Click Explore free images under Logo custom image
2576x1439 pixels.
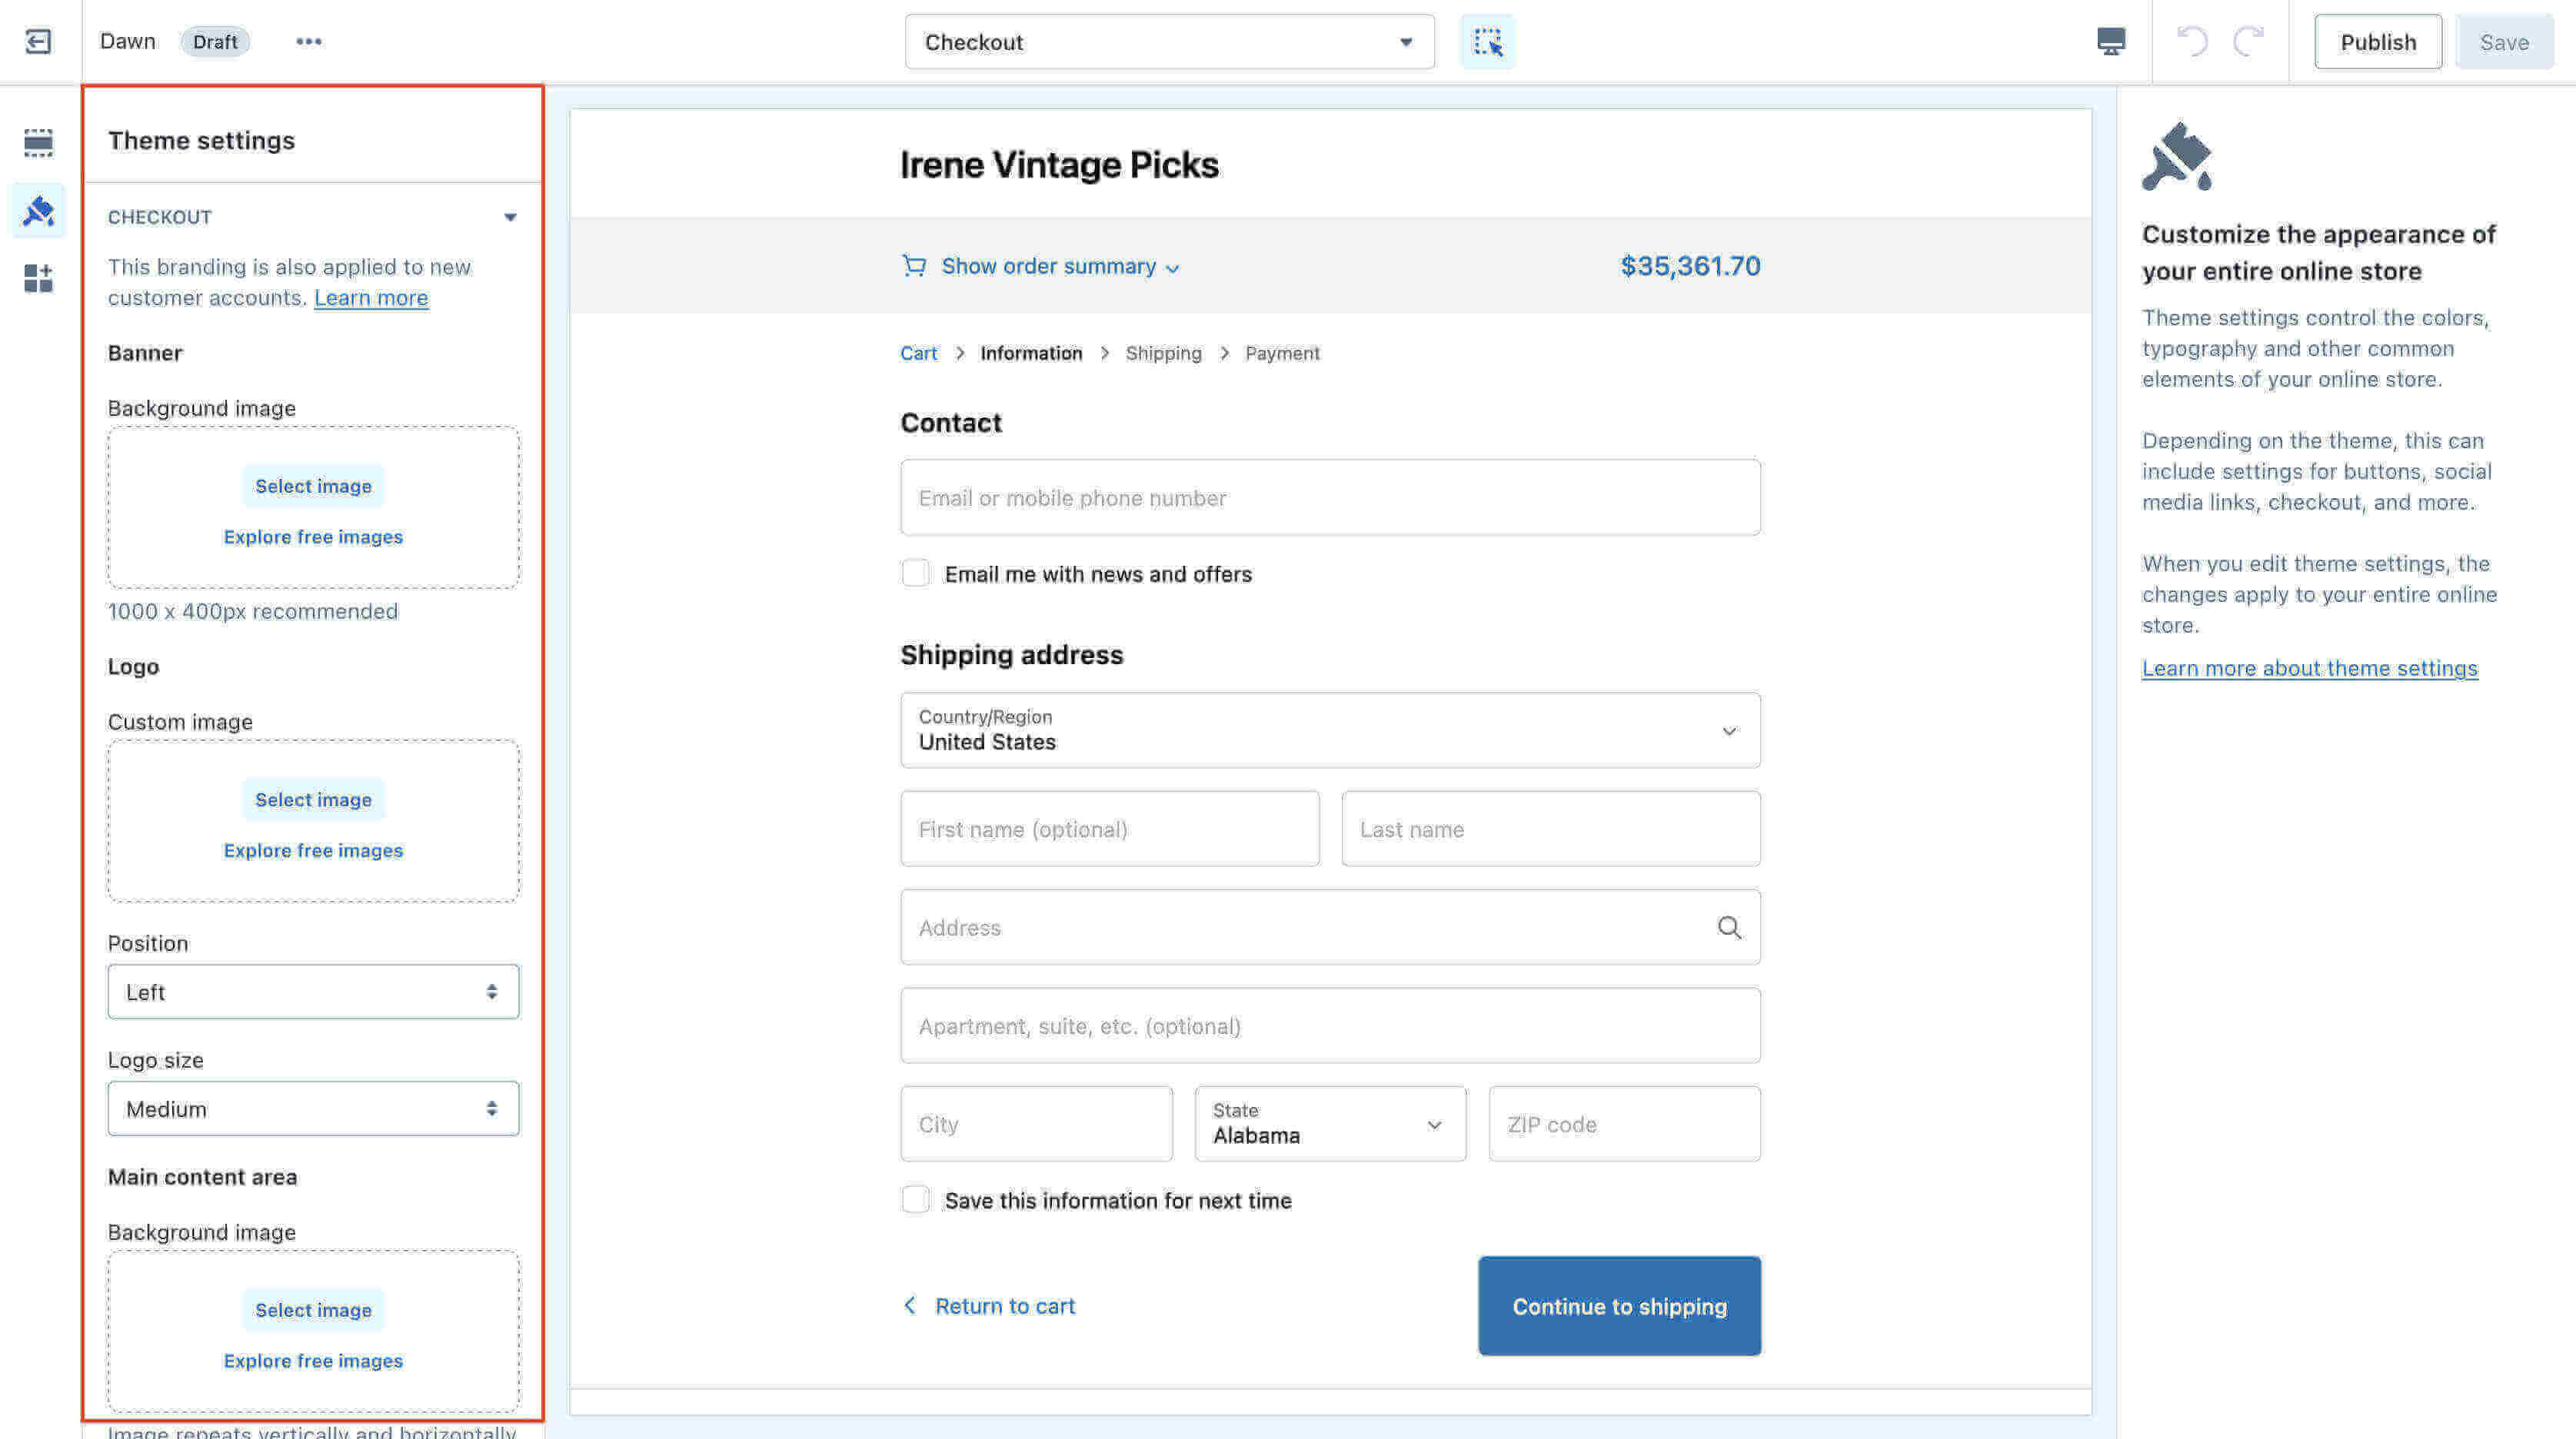point(313,850)
